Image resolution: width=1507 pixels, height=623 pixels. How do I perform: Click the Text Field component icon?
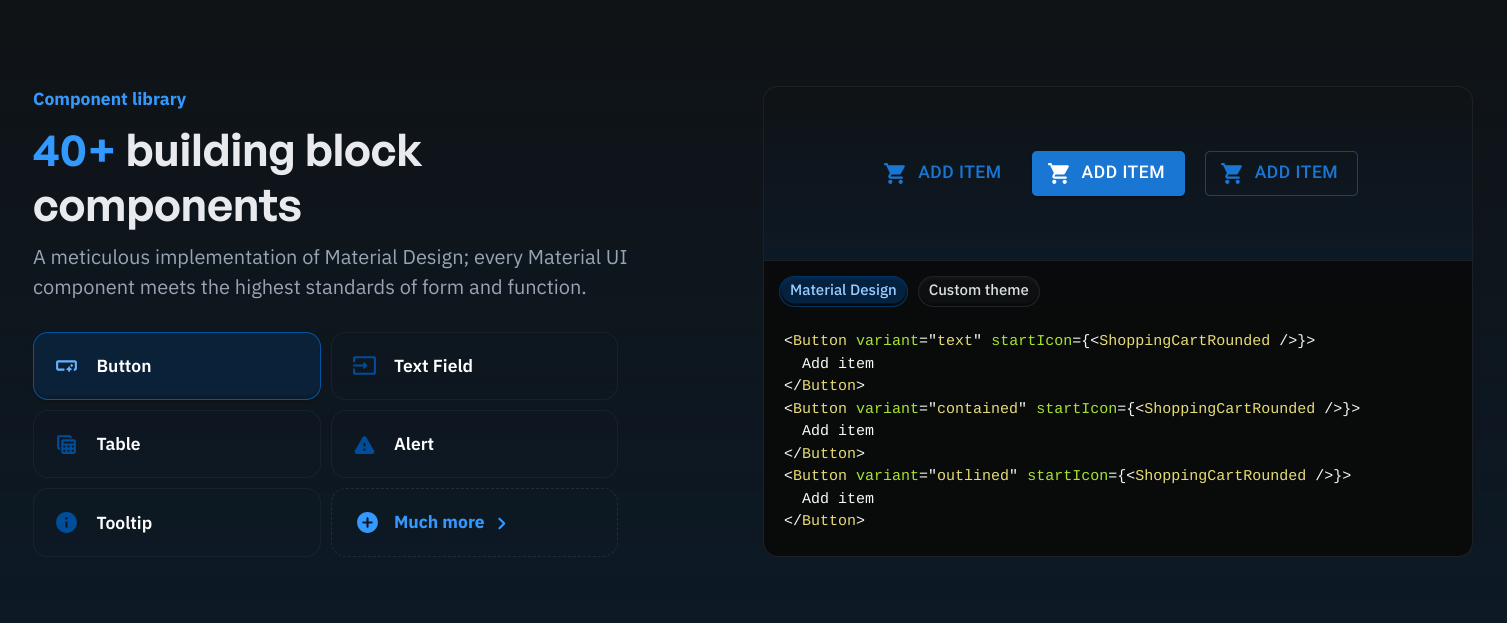[364, 366]
